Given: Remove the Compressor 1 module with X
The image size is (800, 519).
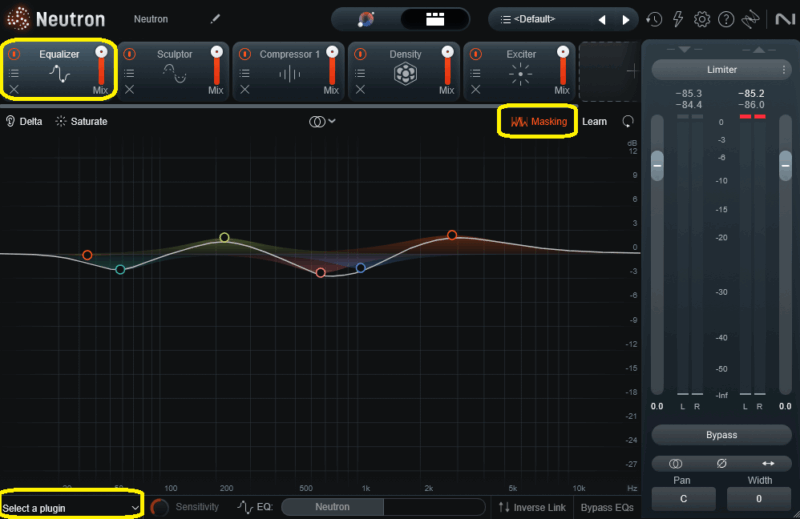Looking at the screenshot, I should tap(245, 90).
